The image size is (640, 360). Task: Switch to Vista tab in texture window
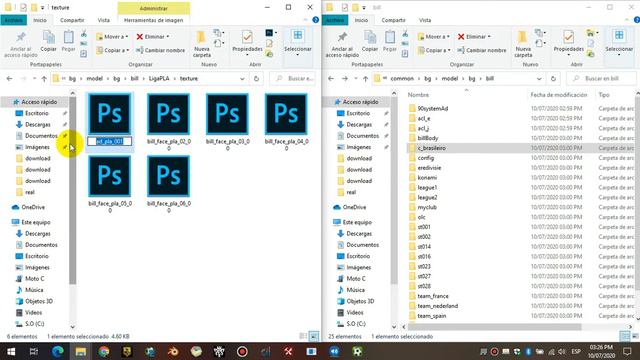click(104, 20)
